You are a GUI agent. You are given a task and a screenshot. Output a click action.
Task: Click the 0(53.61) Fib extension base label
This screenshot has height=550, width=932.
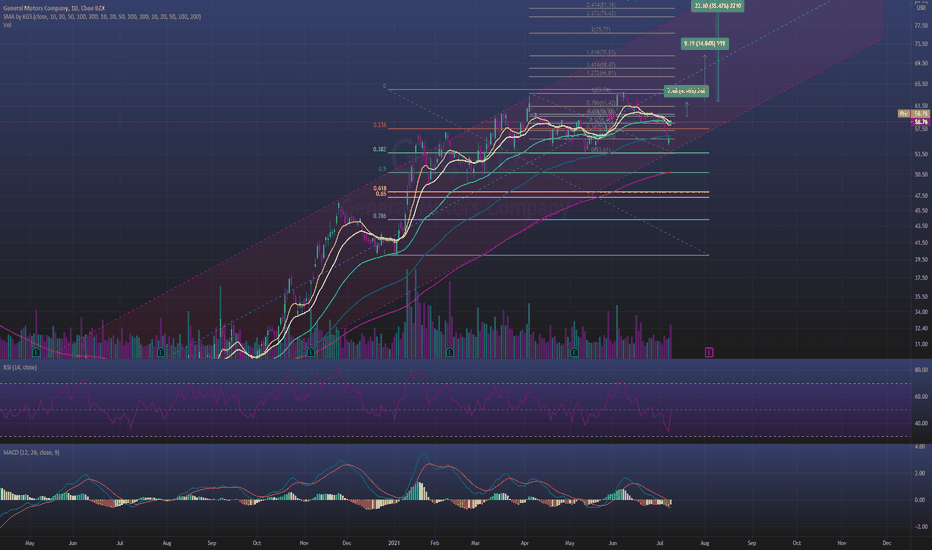point(600,150)
